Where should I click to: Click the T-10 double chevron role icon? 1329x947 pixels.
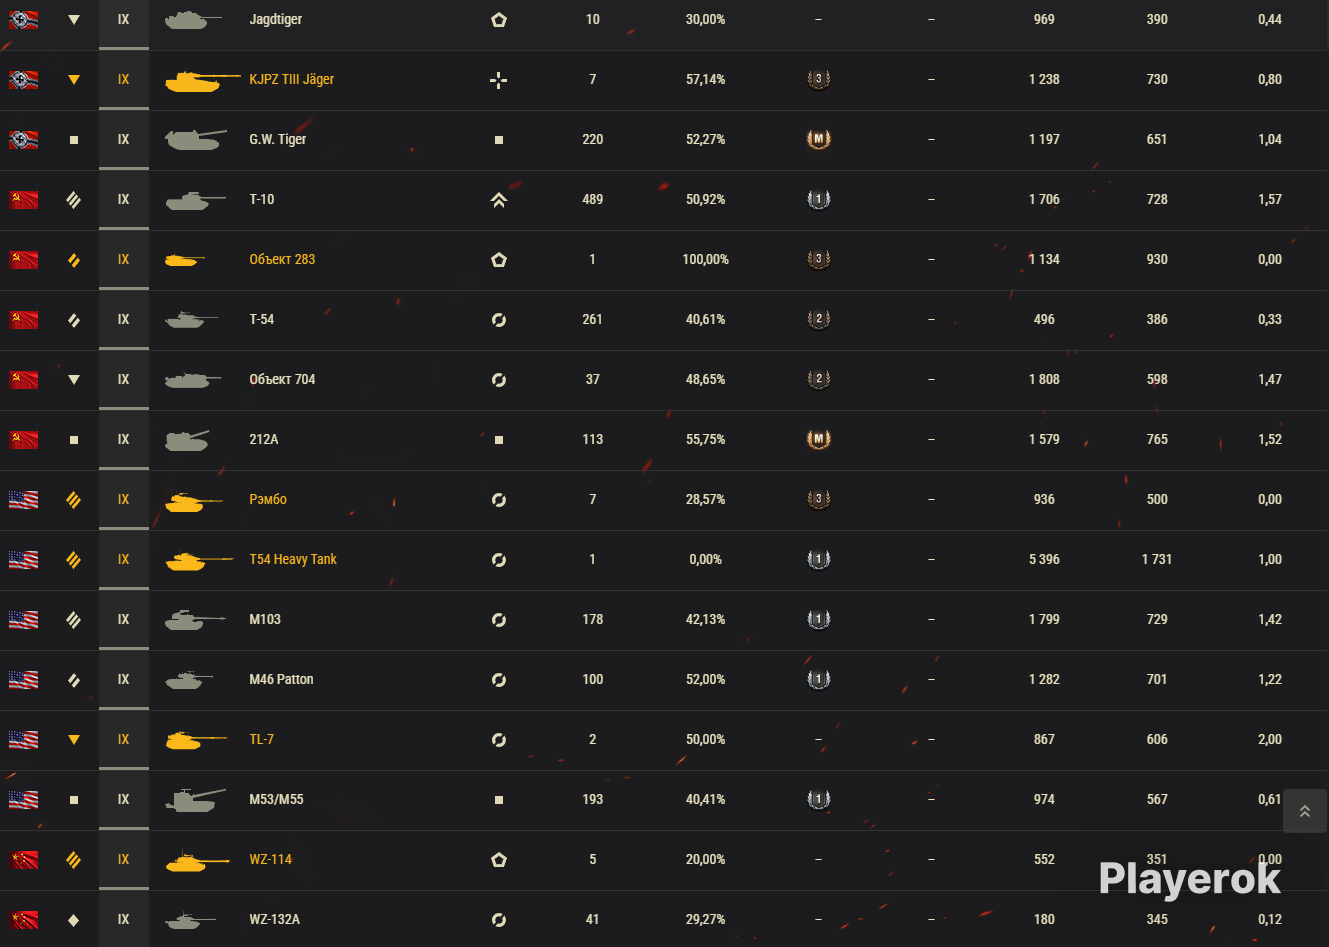(x=499, y=200)
